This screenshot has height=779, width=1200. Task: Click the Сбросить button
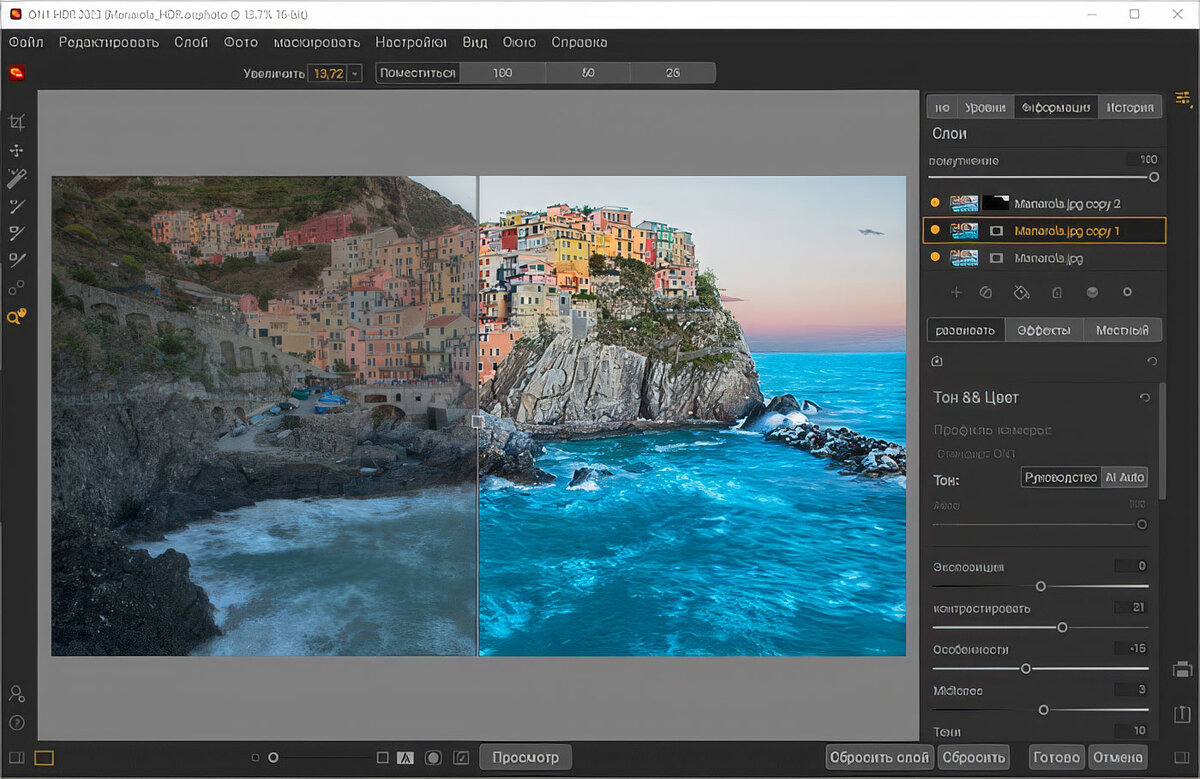pyautogui.click(x=974, y=757)
